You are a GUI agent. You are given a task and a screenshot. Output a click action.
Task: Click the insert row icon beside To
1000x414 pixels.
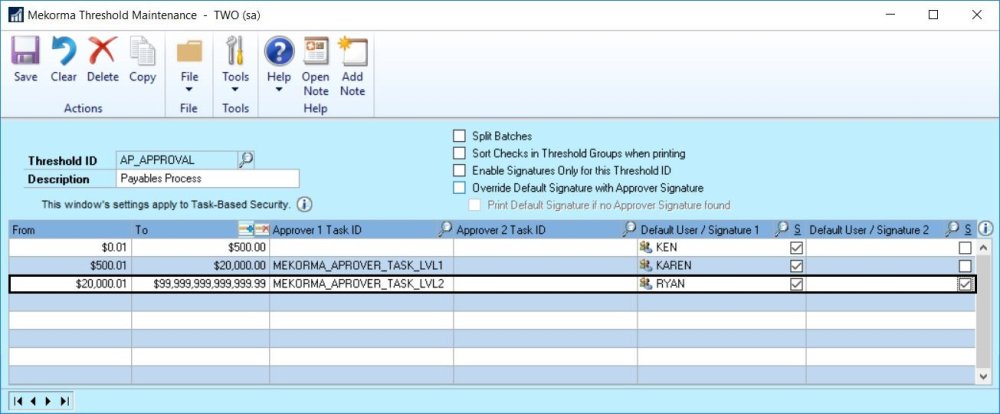[246, 230]
